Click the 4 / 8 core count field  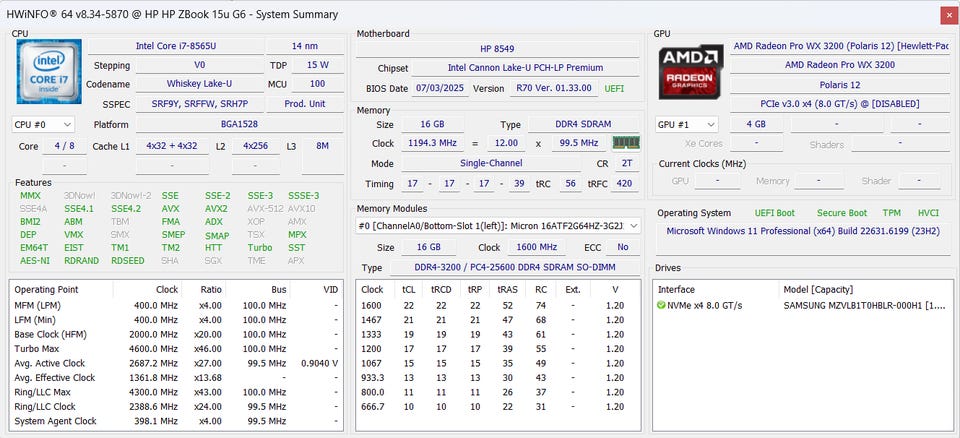pyautogui.click(x=64, y=146)
